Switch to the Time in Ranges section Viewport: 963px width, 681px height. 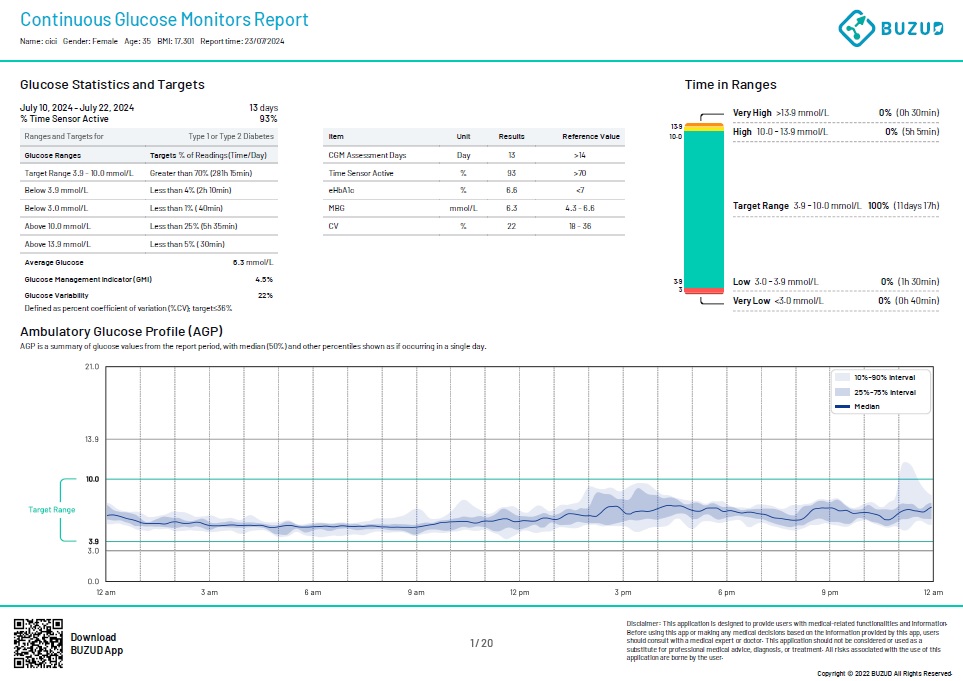coord(733,84)
